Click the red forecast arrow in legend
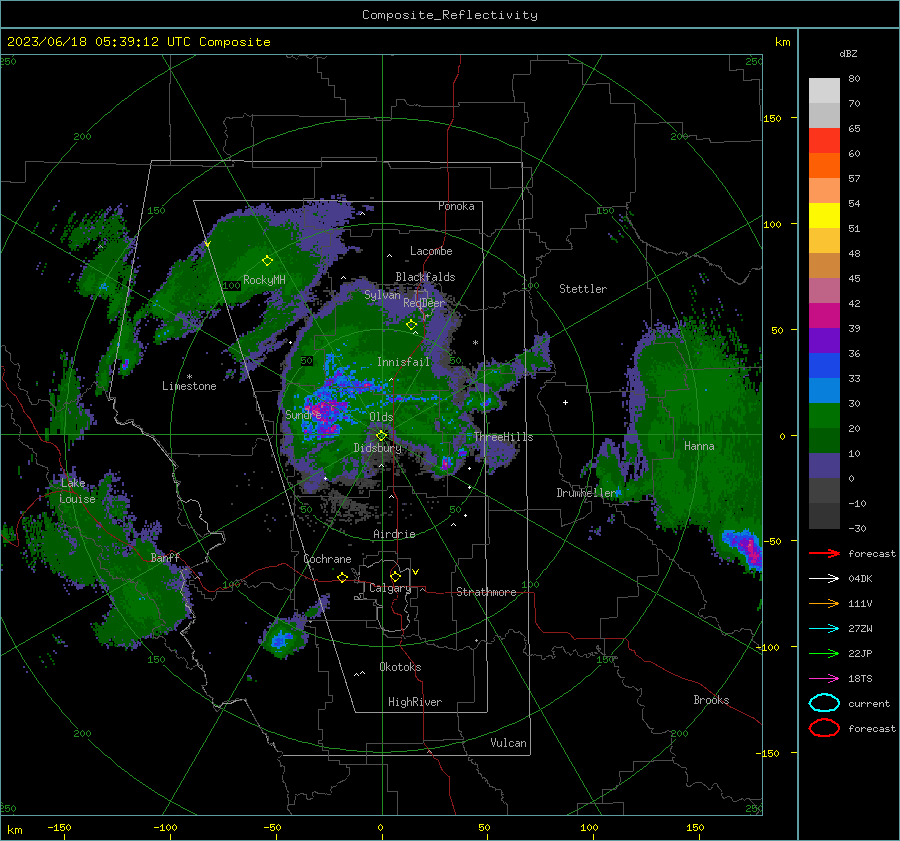The width and height of the screenshot is (900, 841). pos(824,553)
